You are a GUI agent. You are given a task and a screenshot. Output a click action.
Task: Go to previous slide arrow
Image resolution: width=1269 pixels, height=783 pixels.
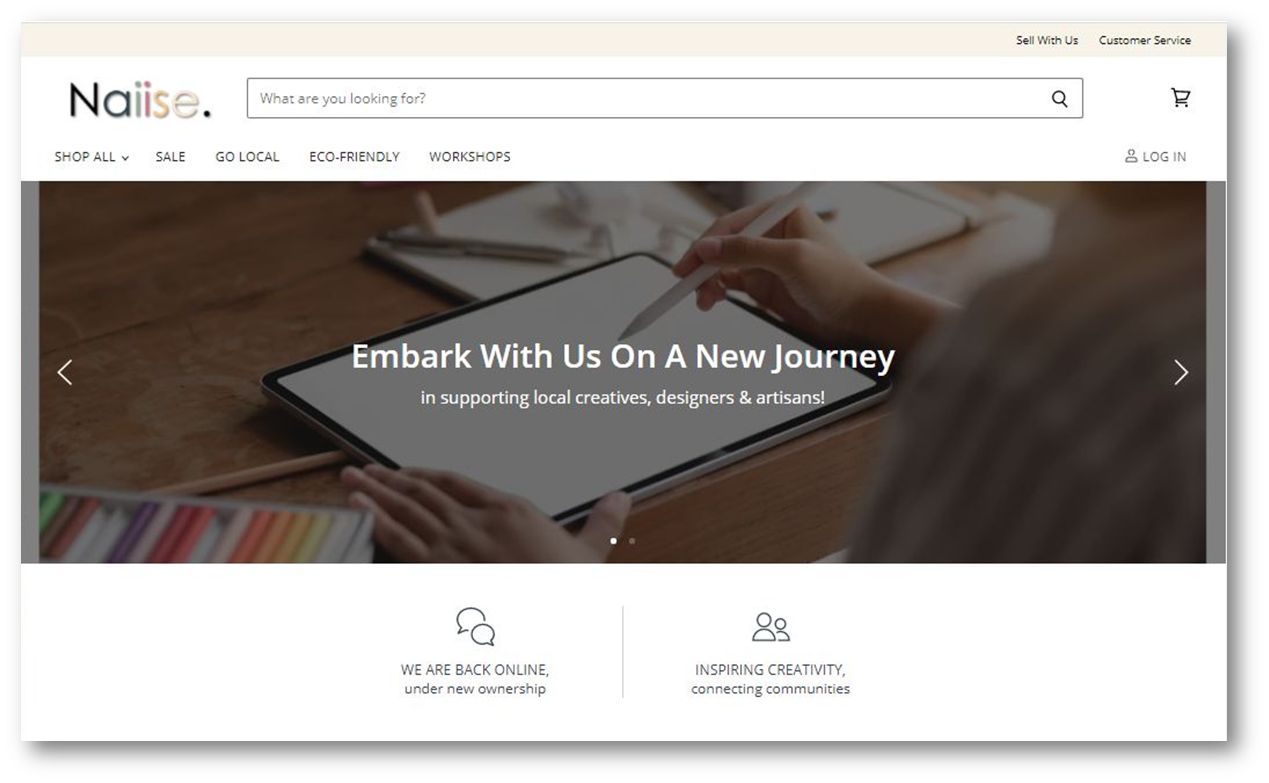(65, 372)
